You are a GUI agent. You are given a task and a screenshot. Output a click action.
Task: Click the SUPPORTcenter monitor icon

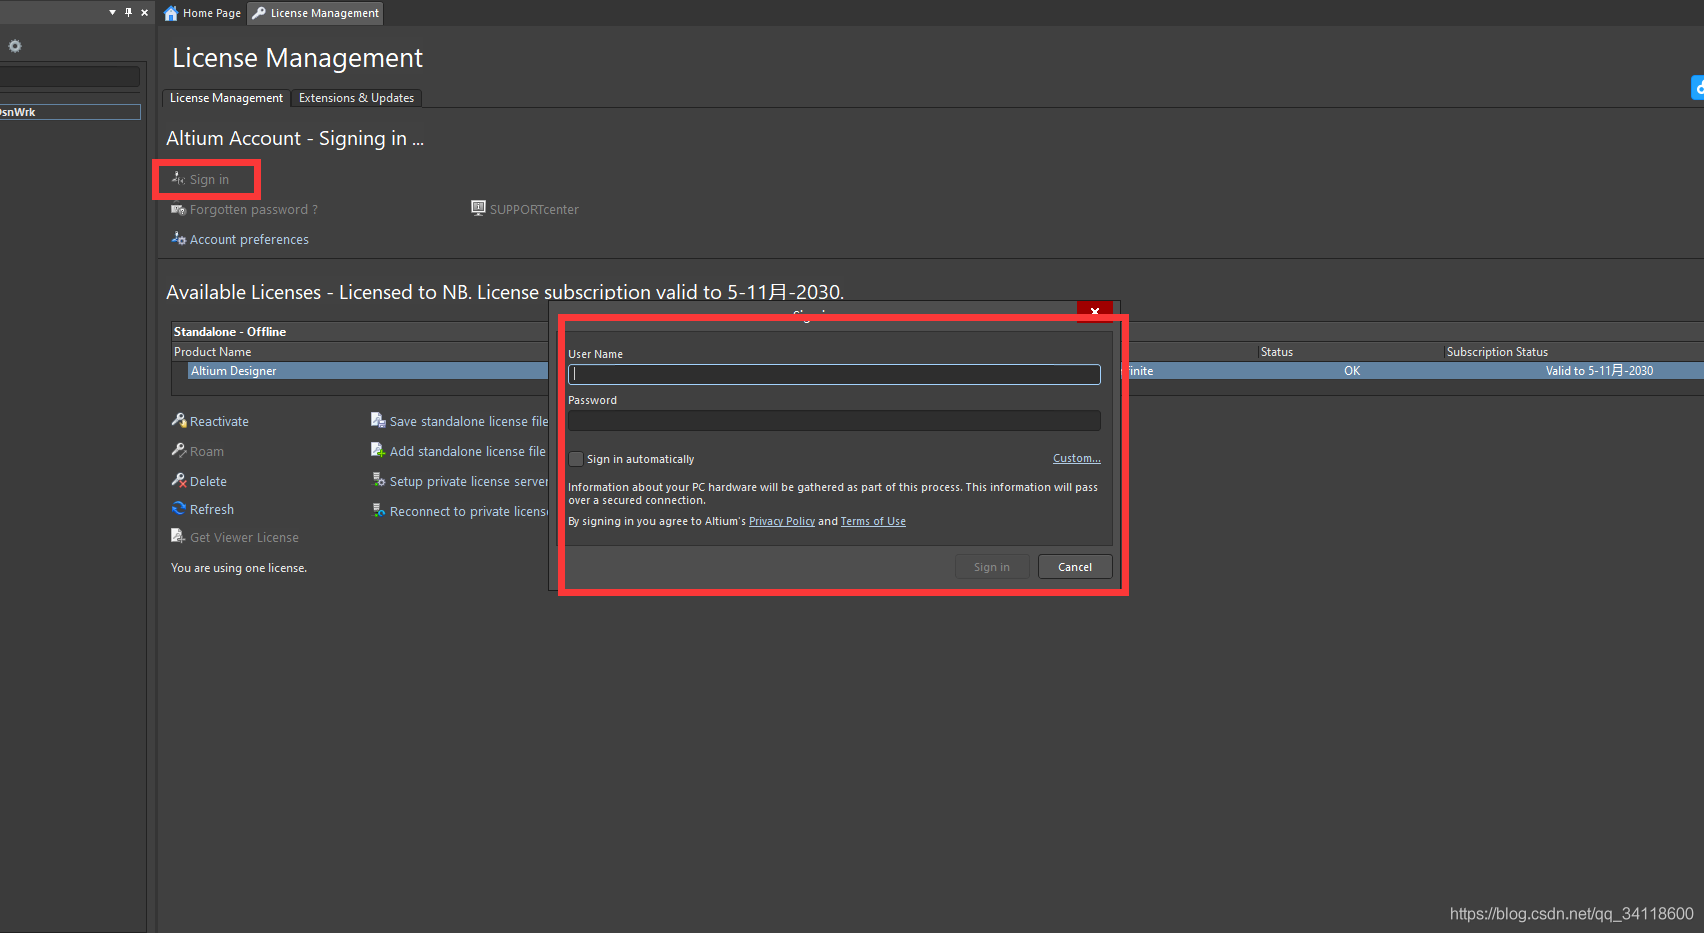478,208
